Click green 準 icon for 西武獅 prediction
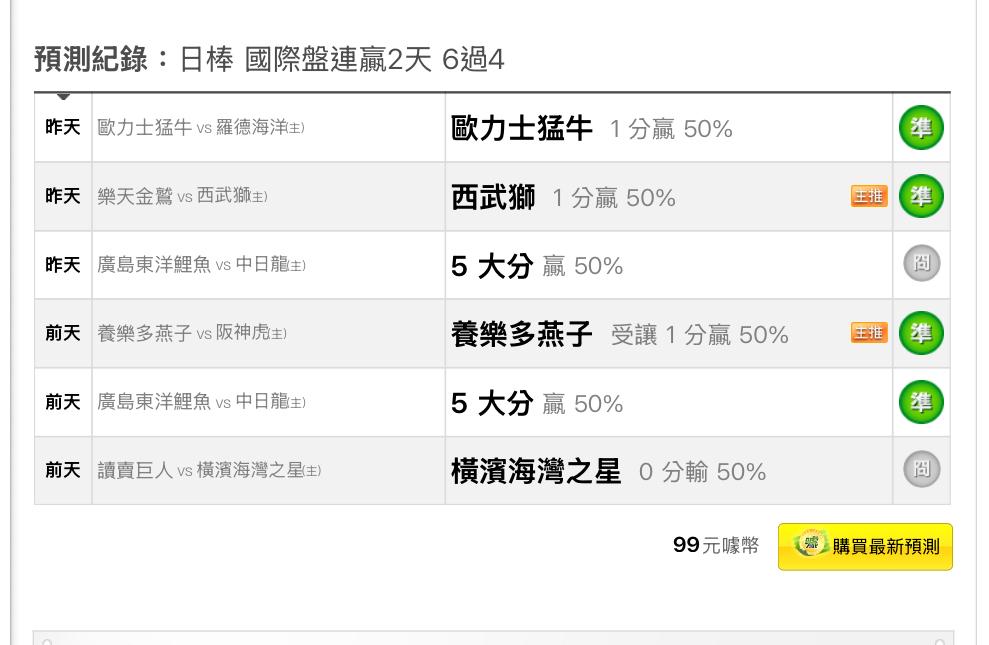The image size is (989, 645). click(x=921, y=196)
